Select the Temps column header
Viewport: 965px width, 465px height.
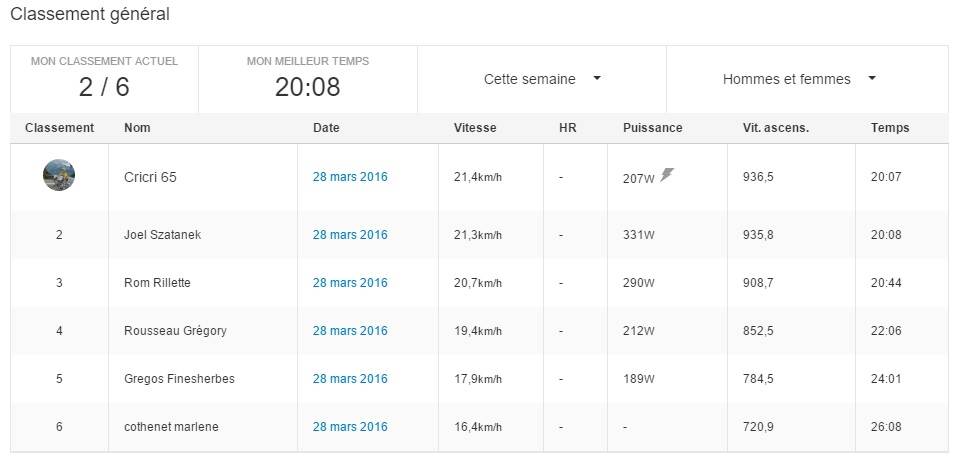890,128
